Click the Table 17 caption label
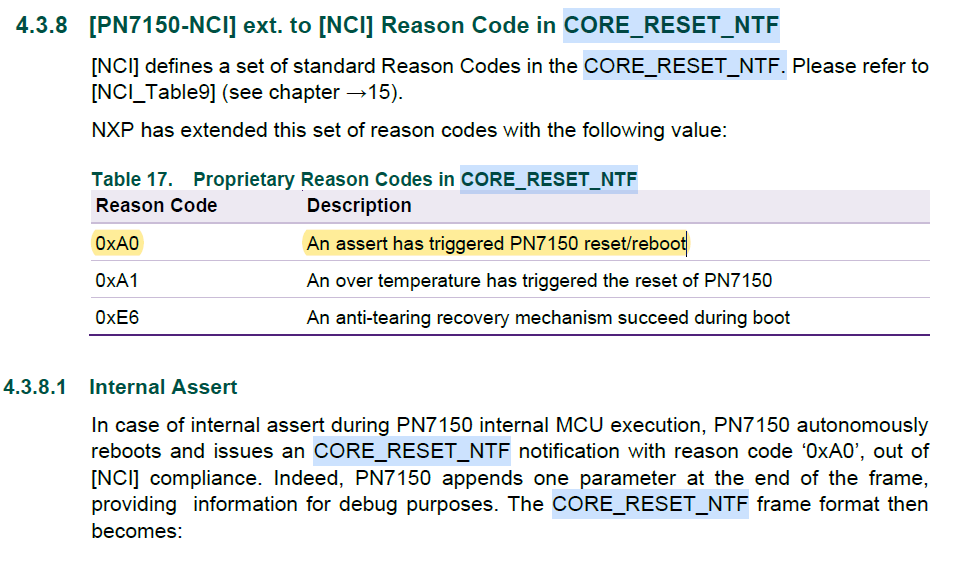 [x=131, y=179]
